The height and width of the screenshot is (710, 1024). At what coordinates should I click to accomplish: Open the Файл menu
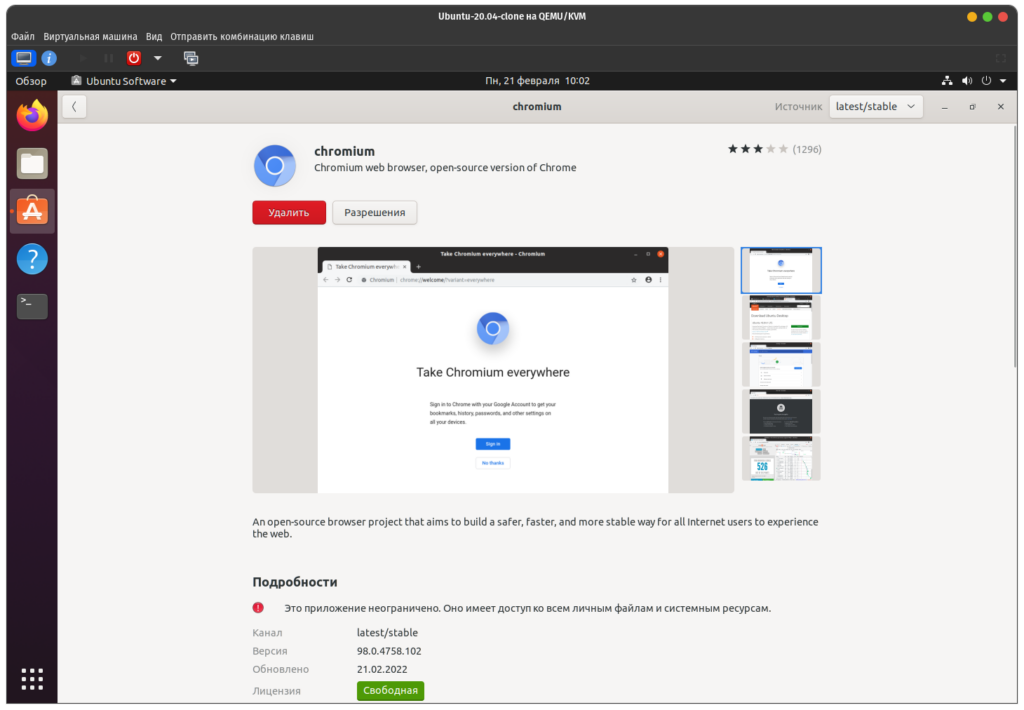point(23,36)
